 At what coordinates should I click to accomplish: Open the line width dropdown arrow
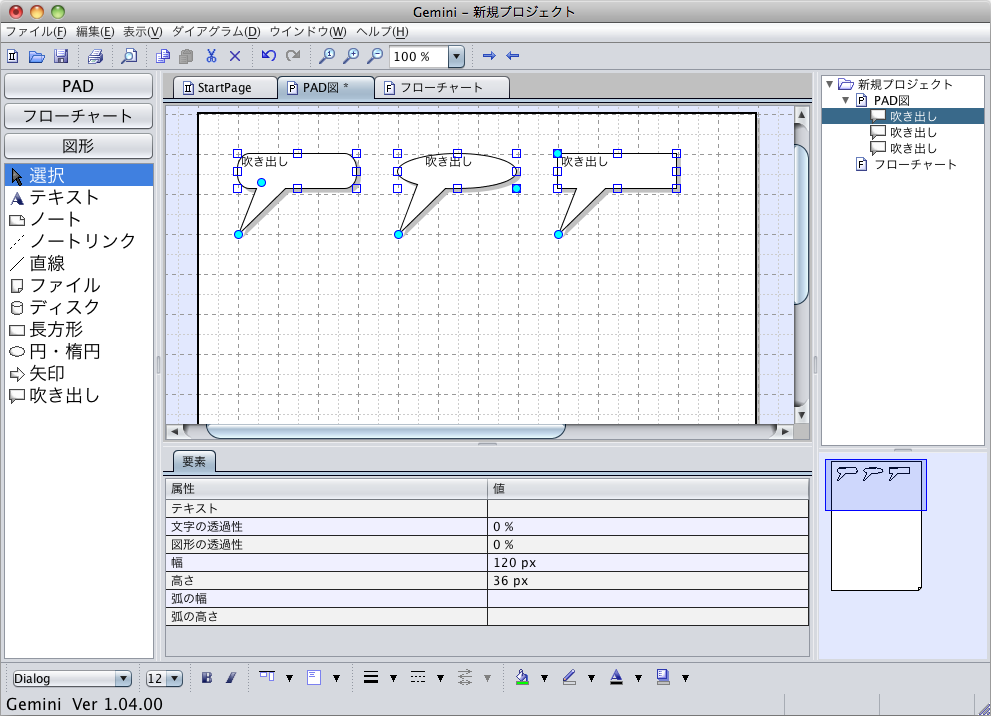(393, 678)
